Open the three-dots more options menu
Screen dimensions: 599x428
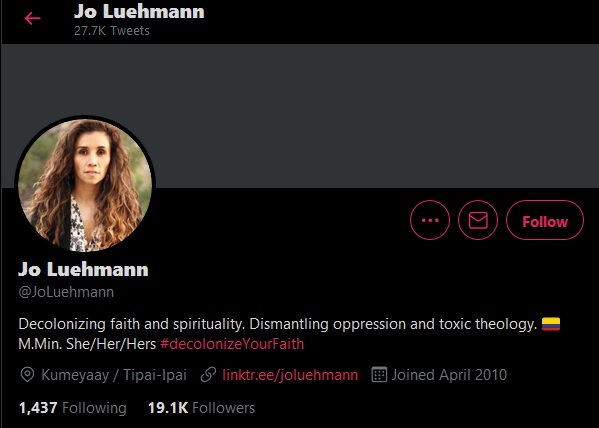coord(430,220)
